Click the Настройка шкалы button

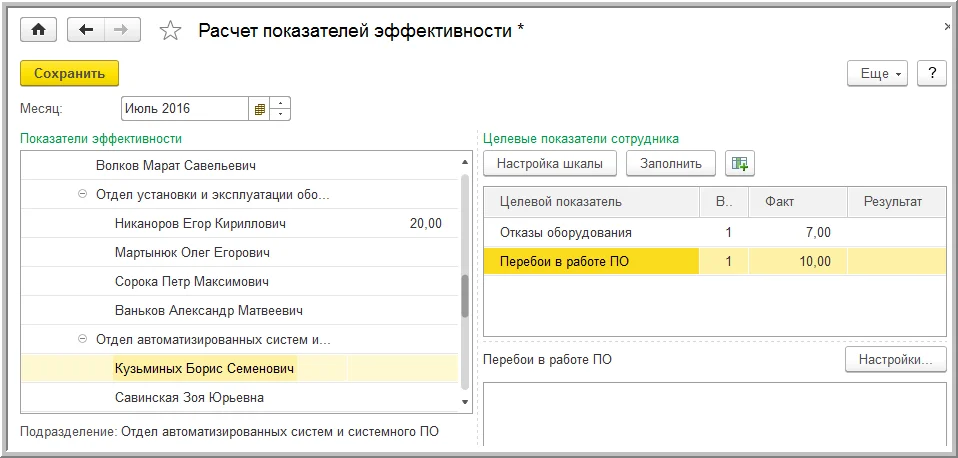pos(549,163)
